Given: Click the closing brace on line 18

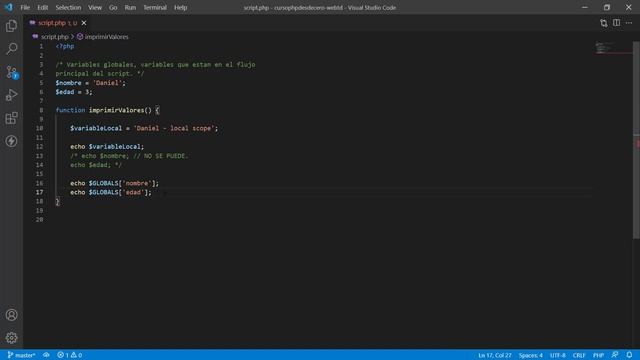Looking at the screenshot, I should coord(58,201).
